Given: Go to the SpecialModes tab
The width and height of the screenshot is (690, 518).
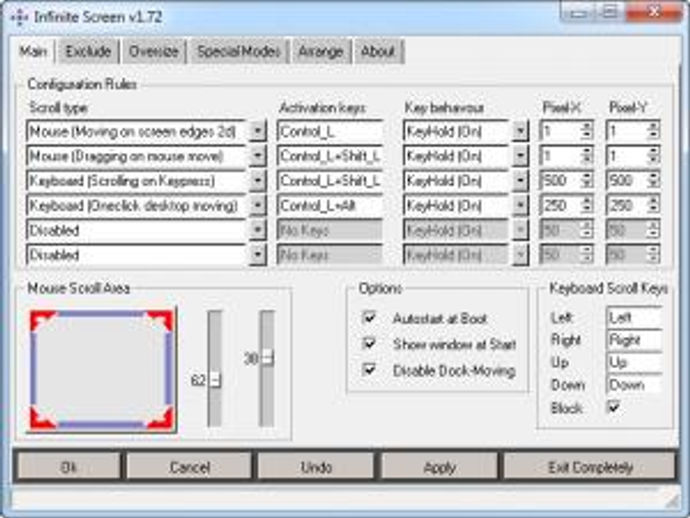Looking at the screenshot, I should coord(239,51).
